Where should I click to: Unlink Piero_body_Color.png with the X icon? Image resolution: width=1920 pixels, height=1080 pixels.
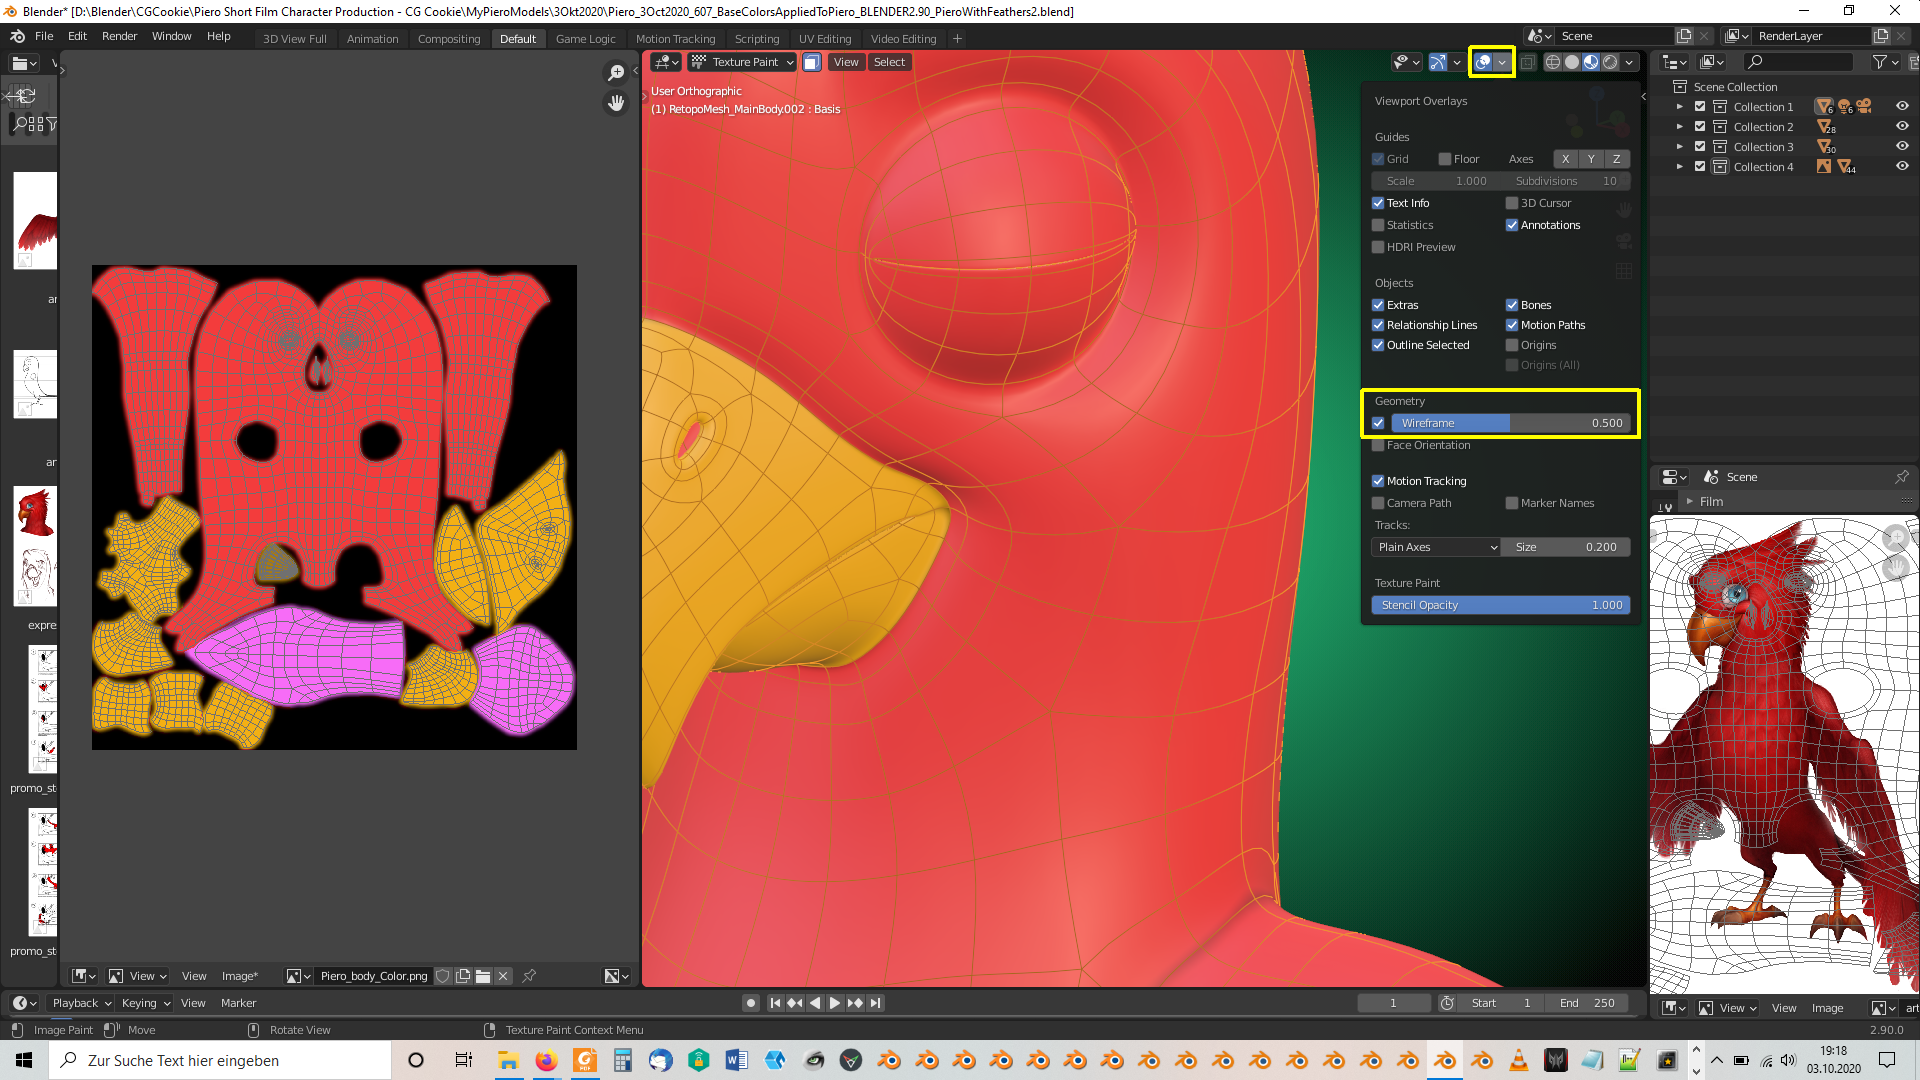pyautogui.click(x=504, y=976)
